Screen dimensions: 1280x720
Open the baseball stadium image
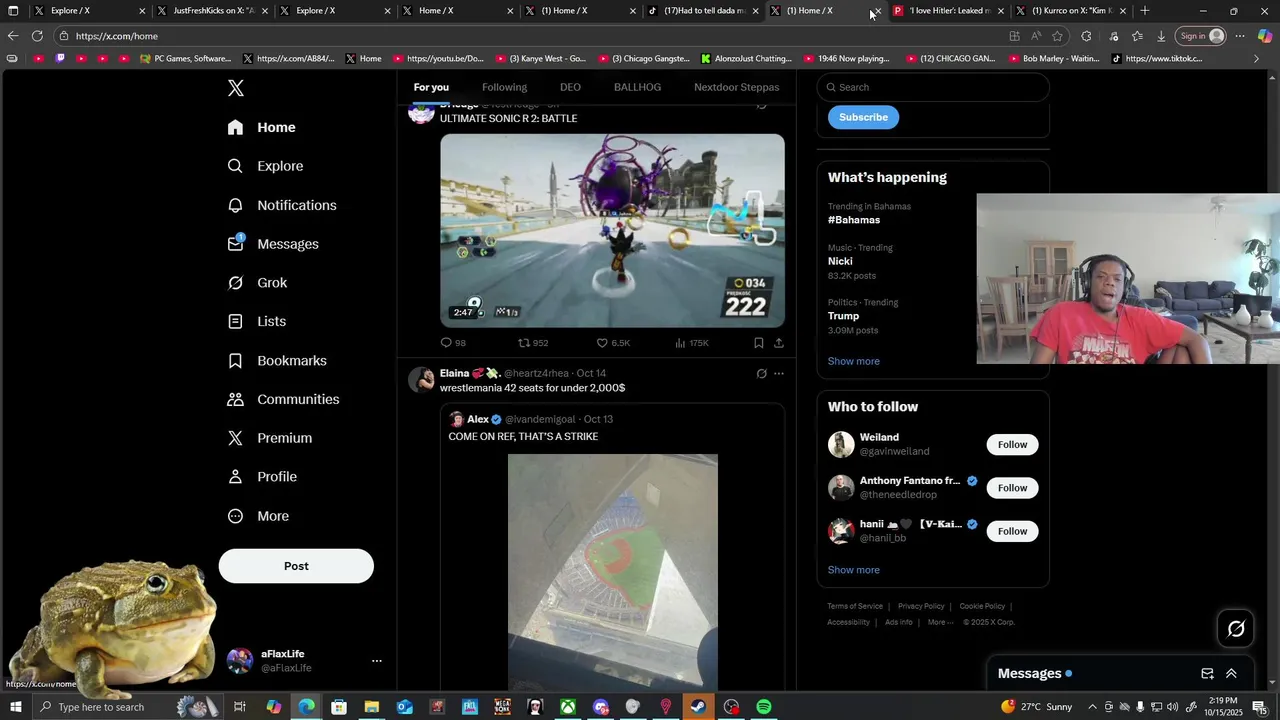point(613,572)
